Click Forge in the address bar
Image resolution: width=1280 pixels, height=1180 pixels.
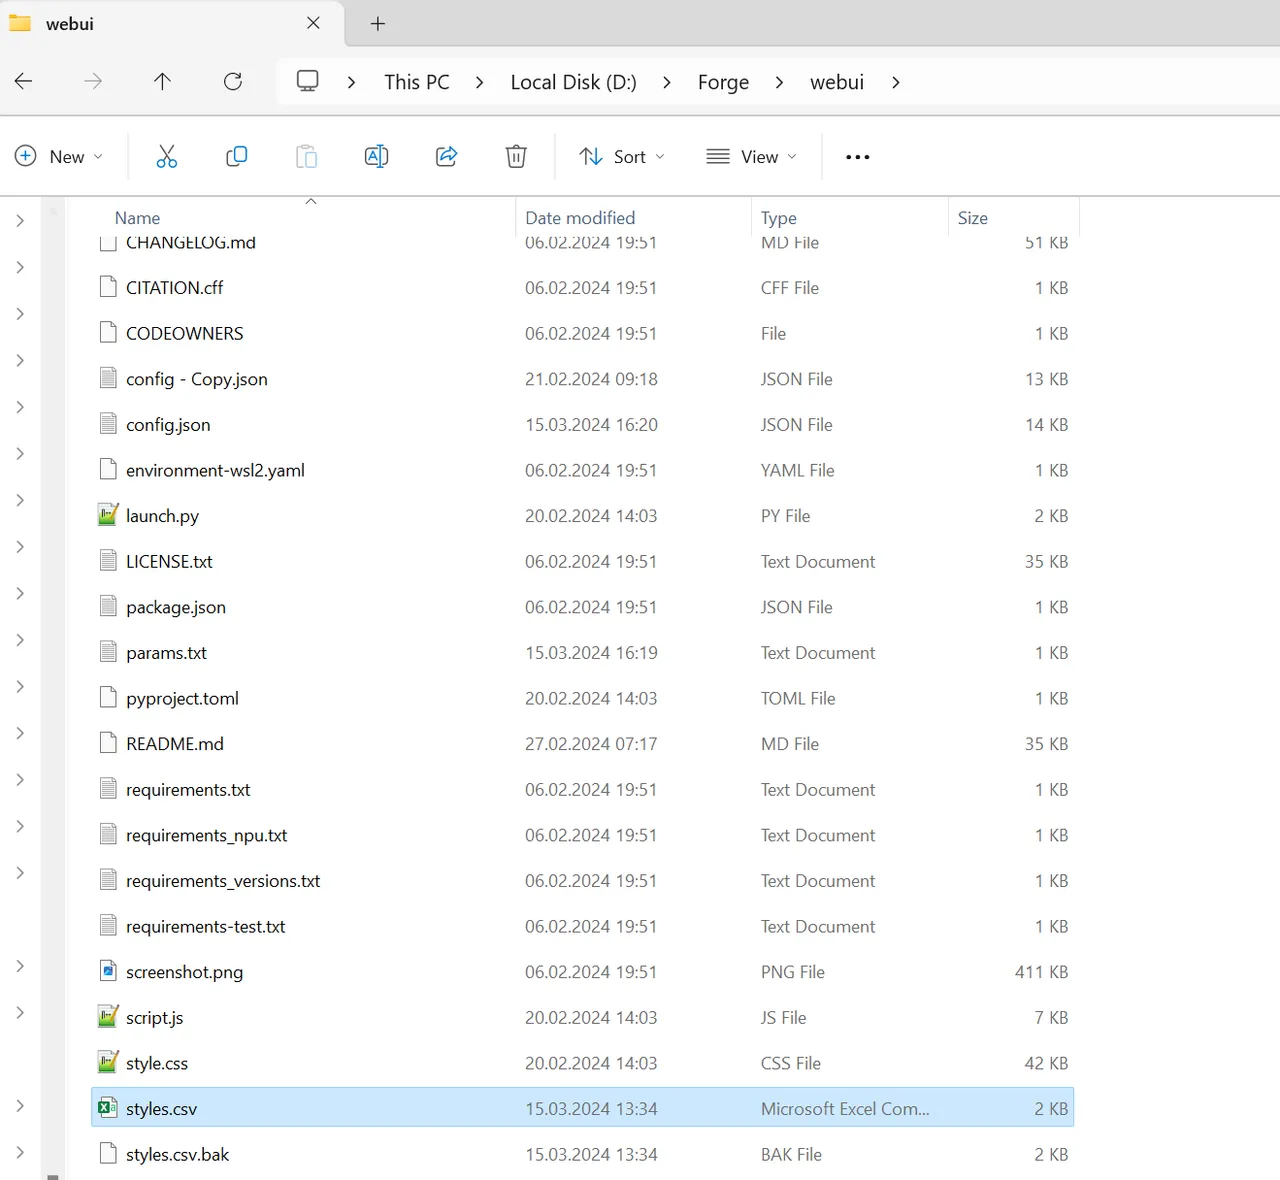pos(723,82)
